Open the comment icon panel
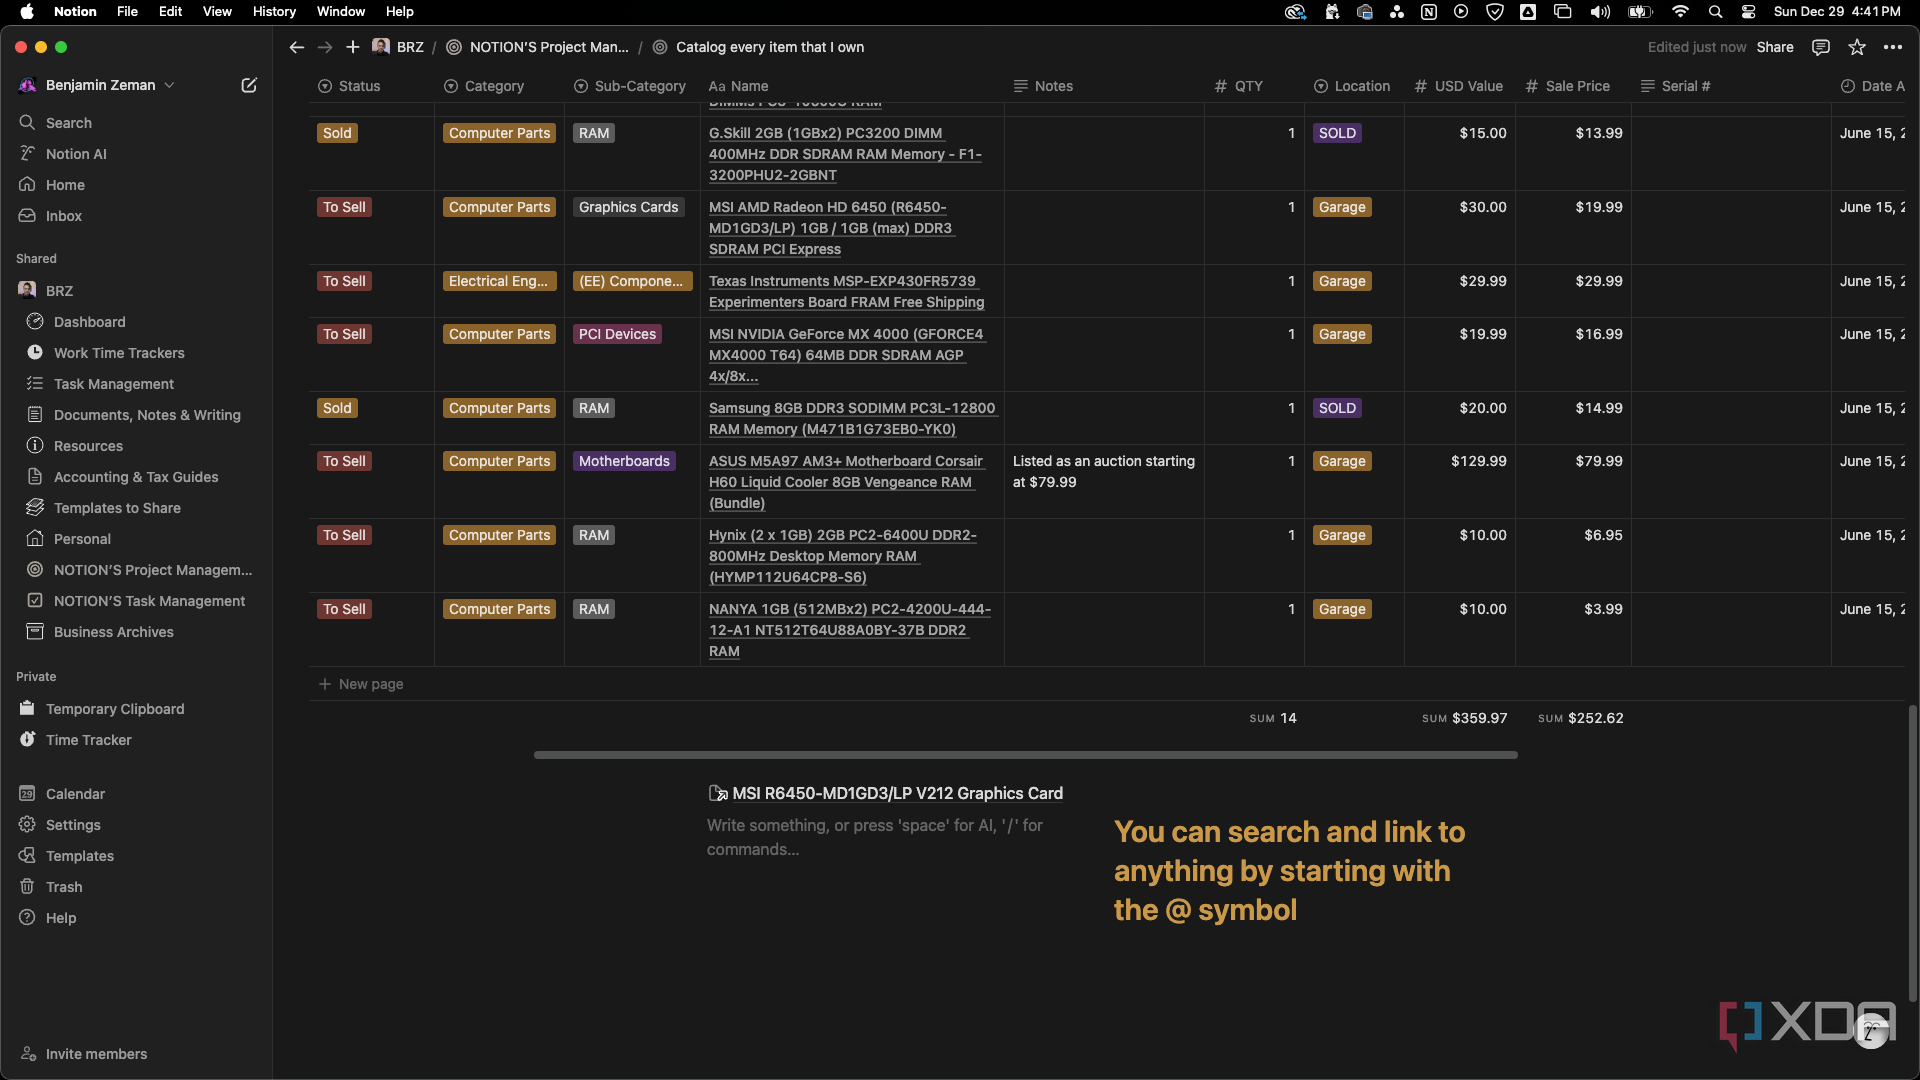Image resolution: width=1920 pixels, height=1080 pixels. coord(1821,47)
